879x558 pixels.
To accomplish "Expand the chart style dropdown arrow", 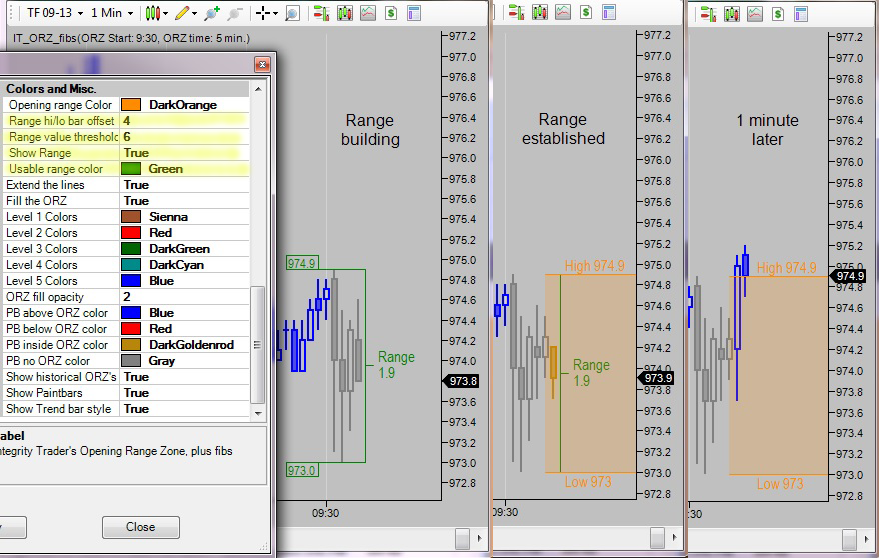I will pyautogui.click(x=165, y=13).
